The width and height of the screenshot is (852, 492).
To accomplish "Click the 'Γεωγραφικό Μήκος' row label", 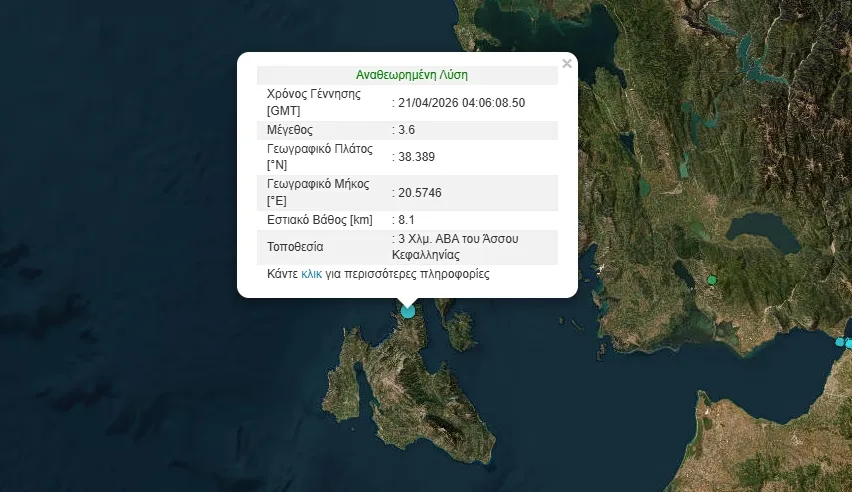I will coord(318,185).
